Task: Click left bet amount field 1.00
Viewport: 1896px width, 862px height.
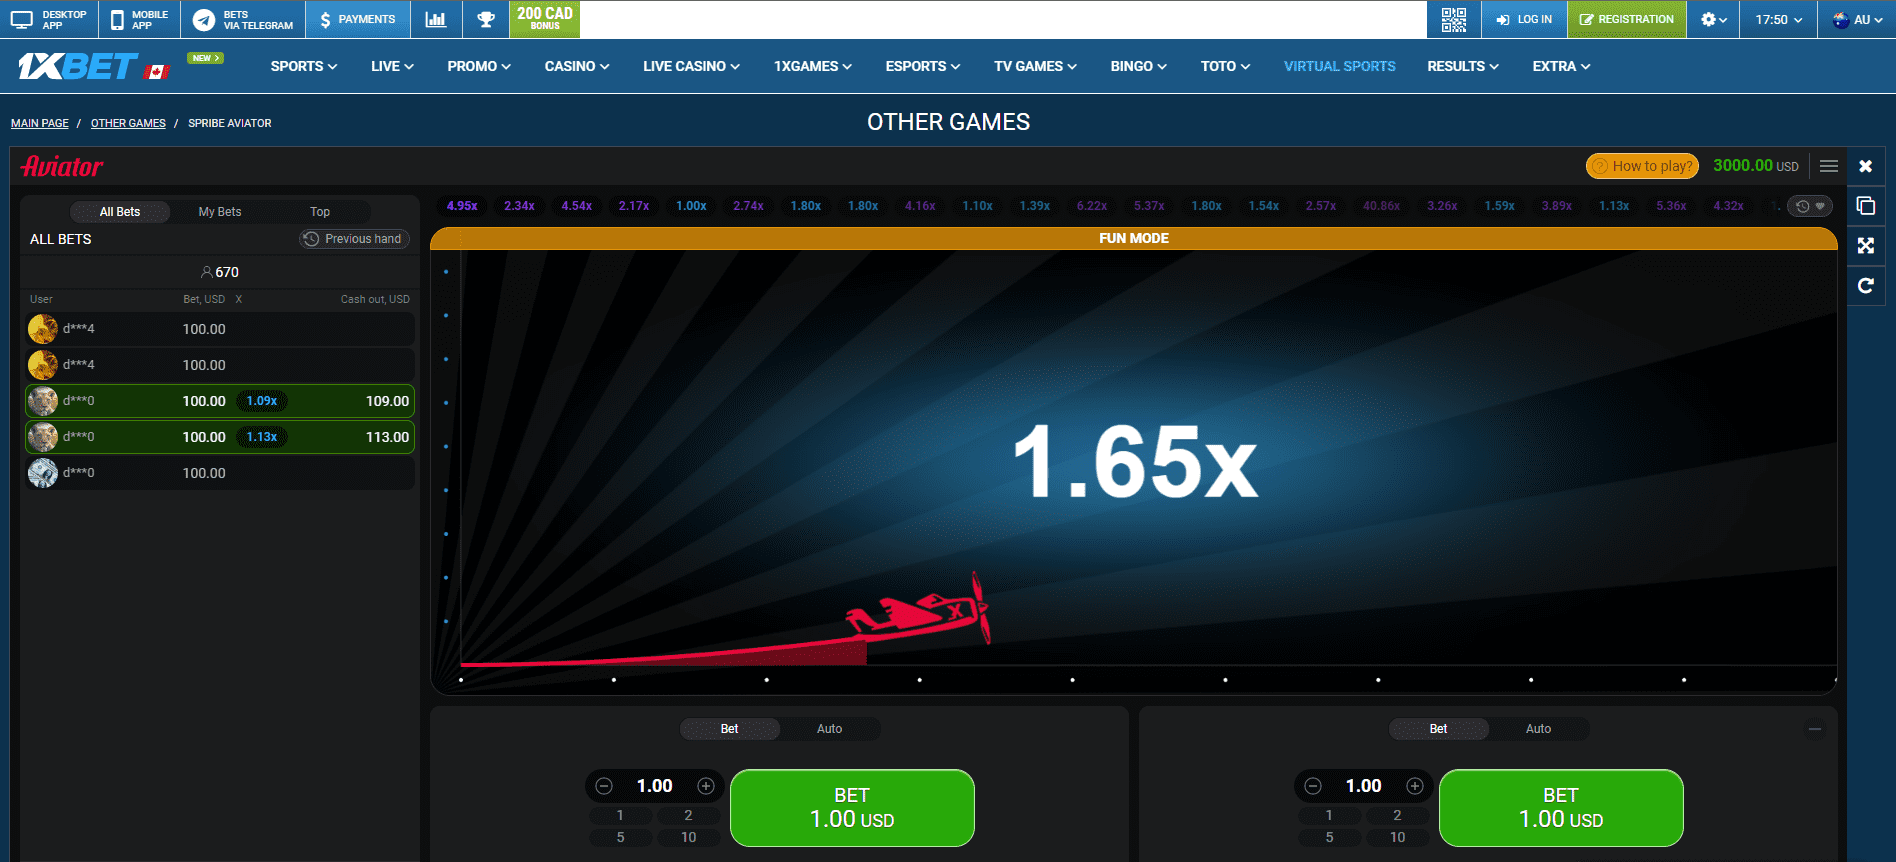Action: (x=655, y=786)
